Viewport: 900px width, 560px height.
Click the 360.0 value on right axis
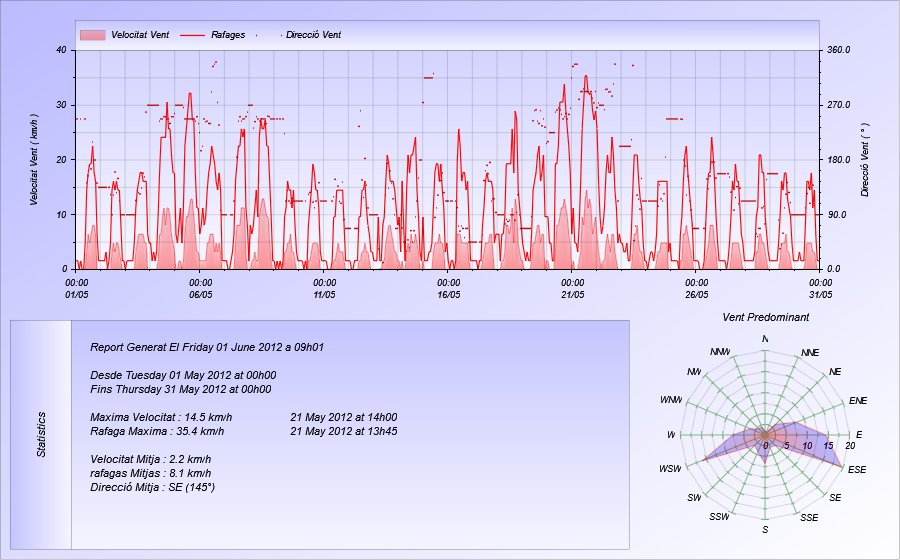coord(837,49)
